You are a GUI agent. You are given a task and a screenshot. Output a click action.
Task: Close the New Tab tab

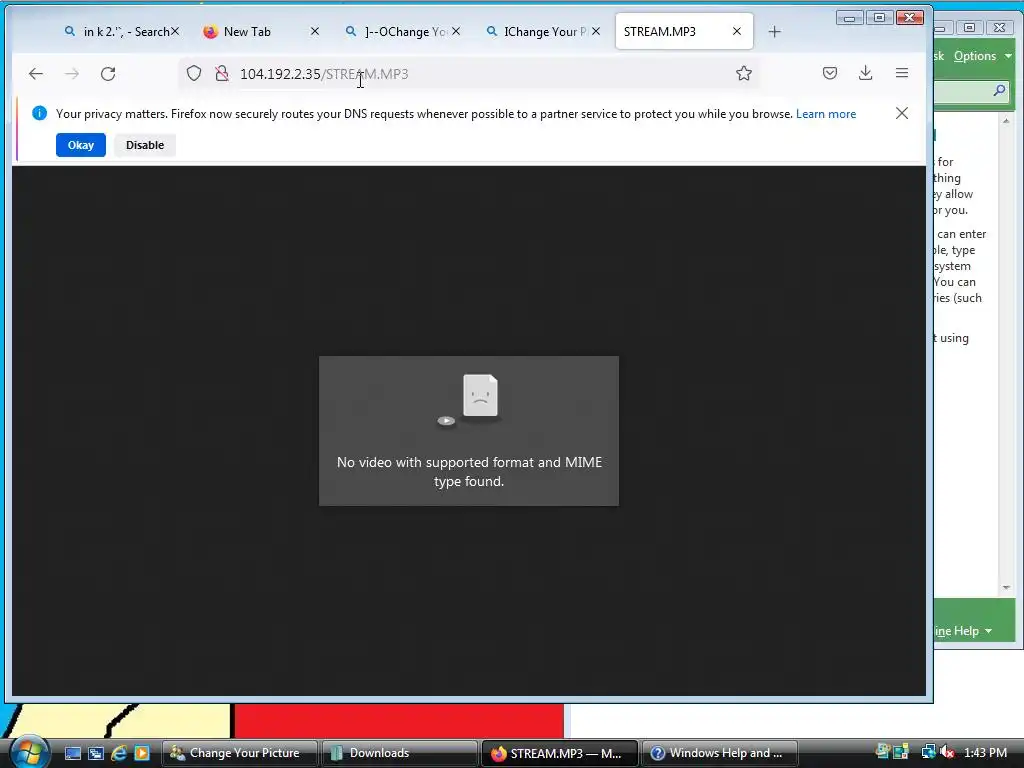pos(315,31)
